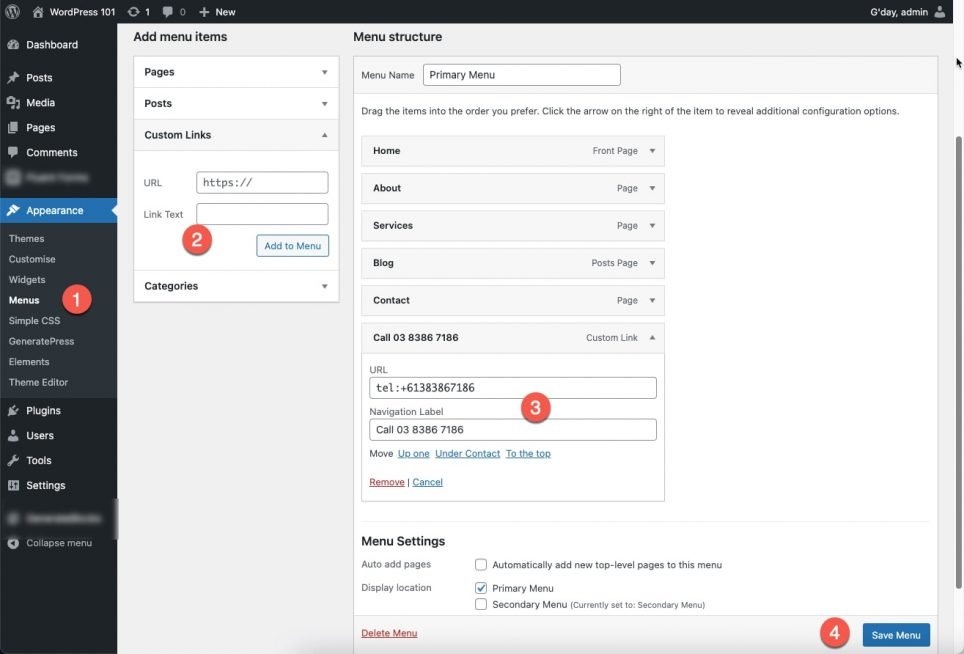Select Theme Editor submenu item

coord(38,382)
